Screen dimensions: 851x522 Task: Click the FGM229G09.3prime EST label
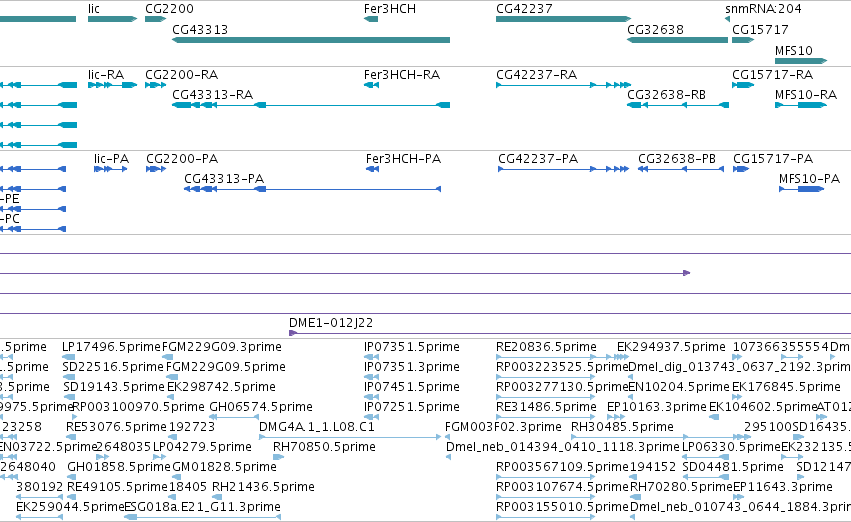tap(222, 347)
